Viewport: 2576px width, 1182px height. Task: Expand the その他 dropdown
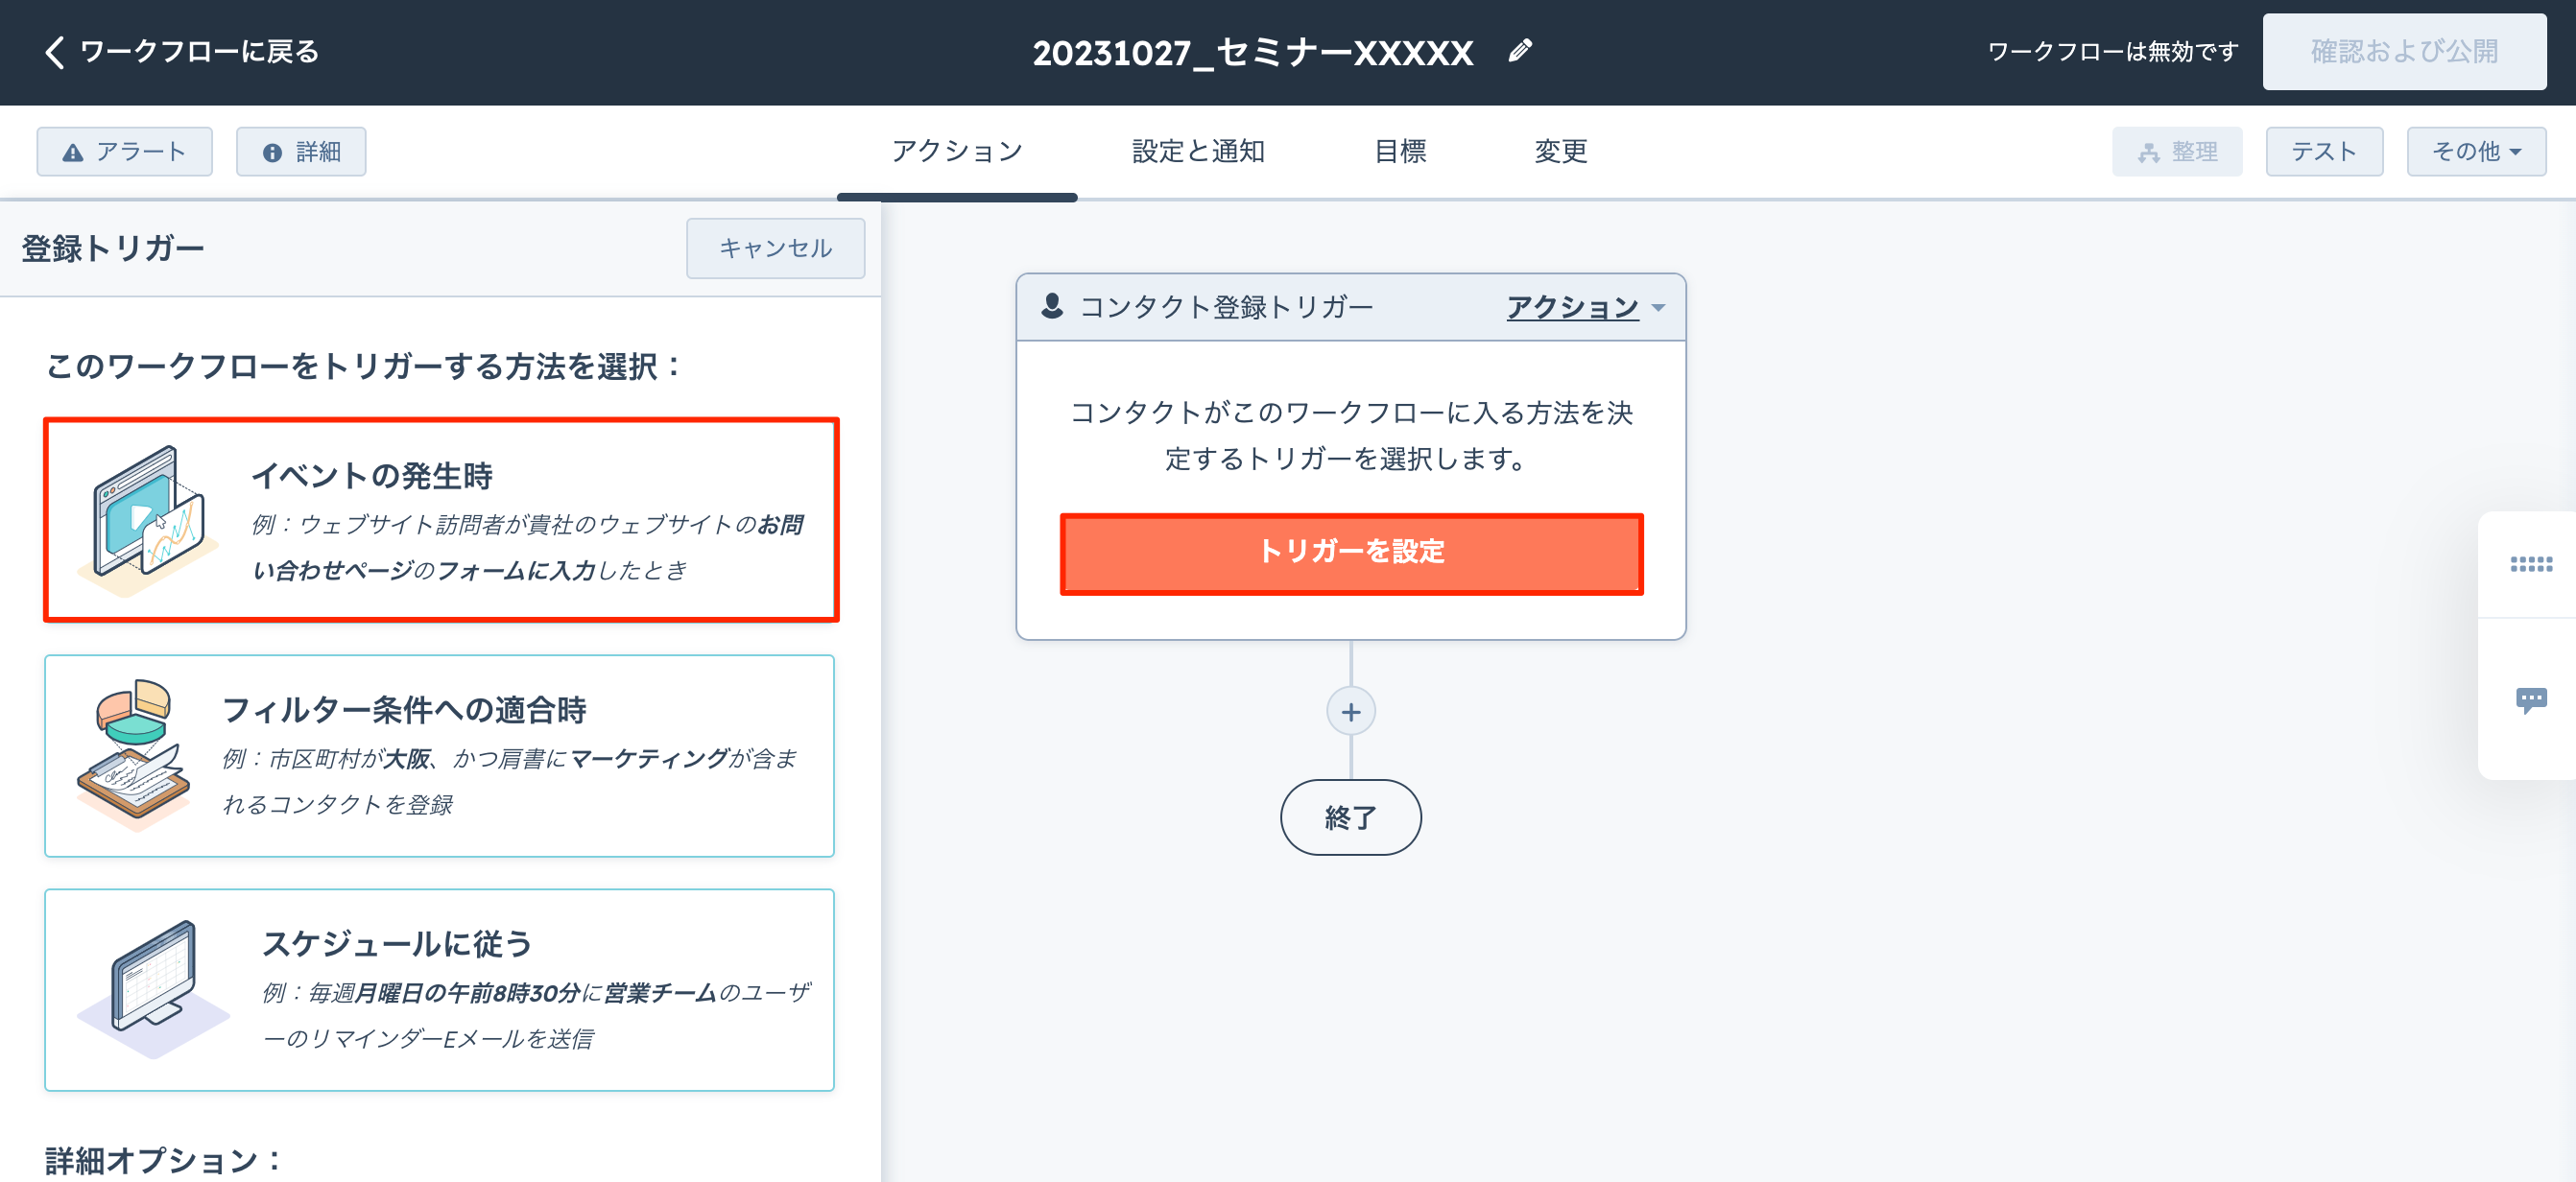pos(2476,152)
